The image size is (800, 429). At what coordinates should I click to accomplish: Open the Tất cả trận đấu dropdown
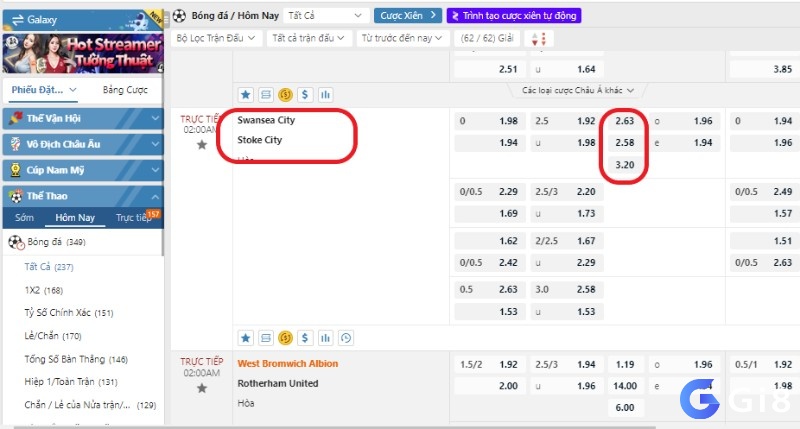click(309, 38)
